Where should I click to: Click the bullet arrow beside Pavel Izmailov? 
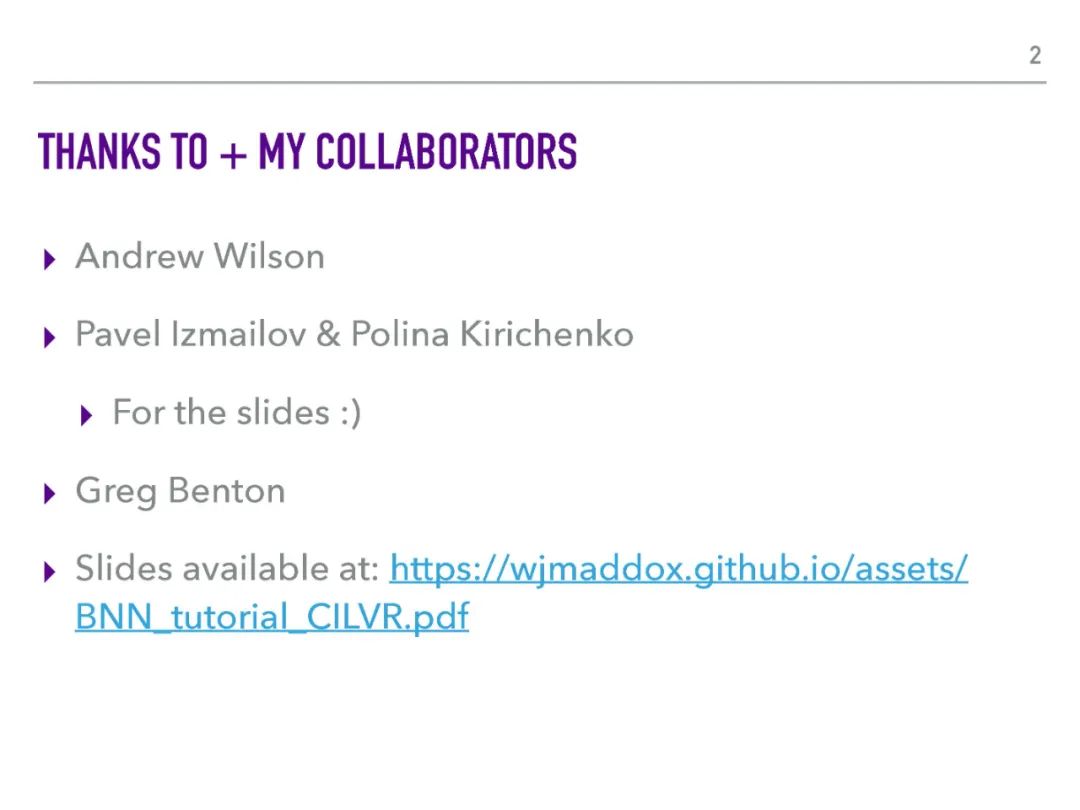coord(51,336)
